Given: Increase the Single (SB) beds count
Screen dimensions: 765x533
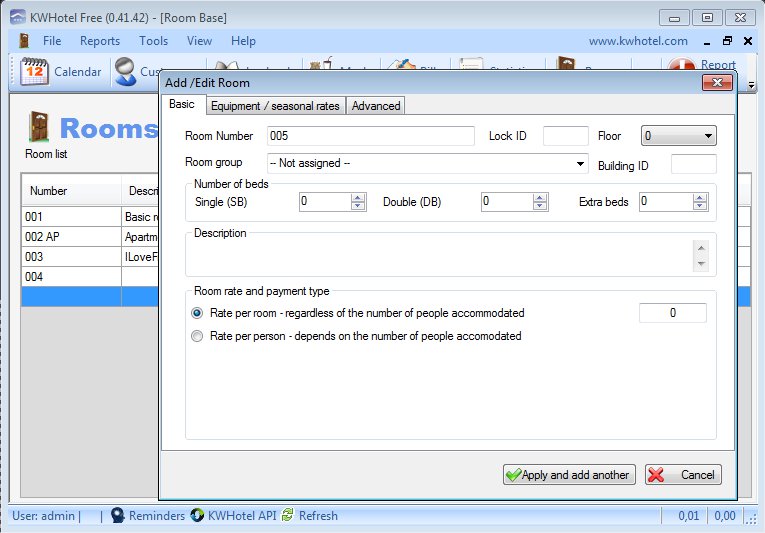Looking at the screenshot, I should (x=358, y=197).
